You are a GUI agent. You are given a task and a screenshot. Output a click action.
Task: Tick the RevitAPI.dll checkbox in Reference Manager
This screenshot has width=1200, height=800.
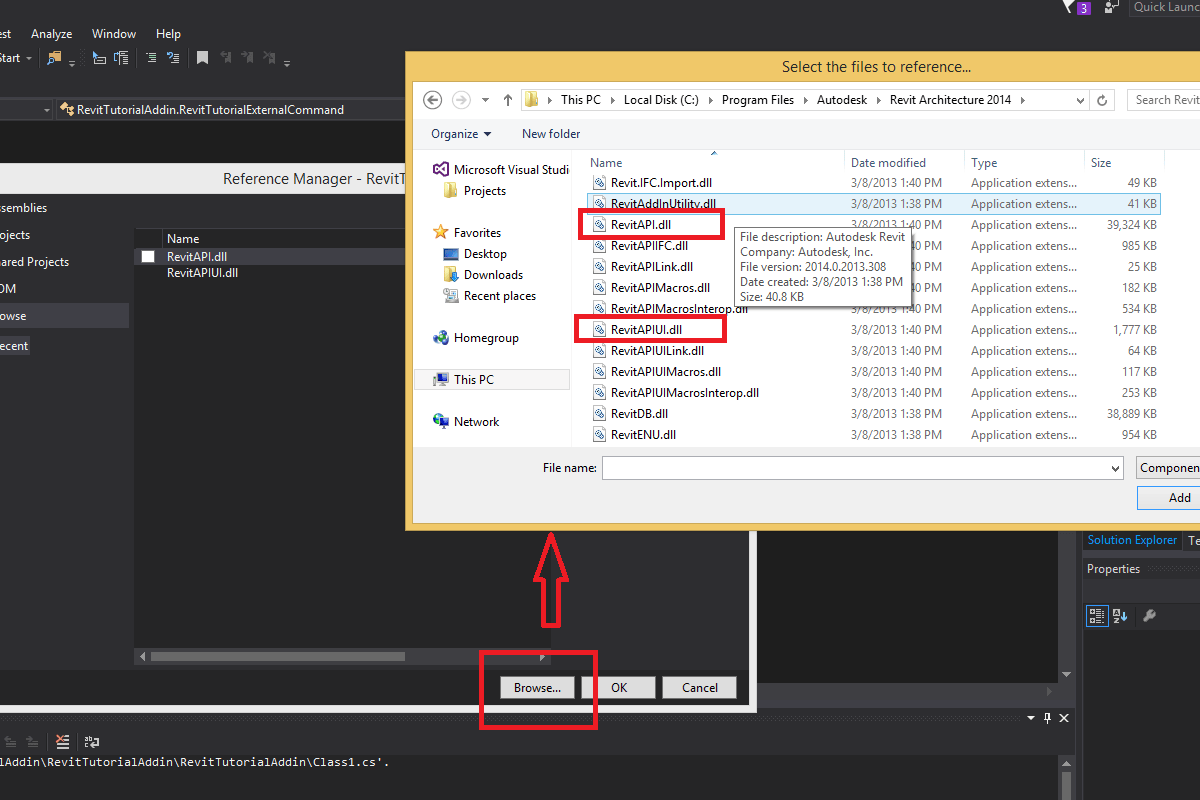click(148, 257)
